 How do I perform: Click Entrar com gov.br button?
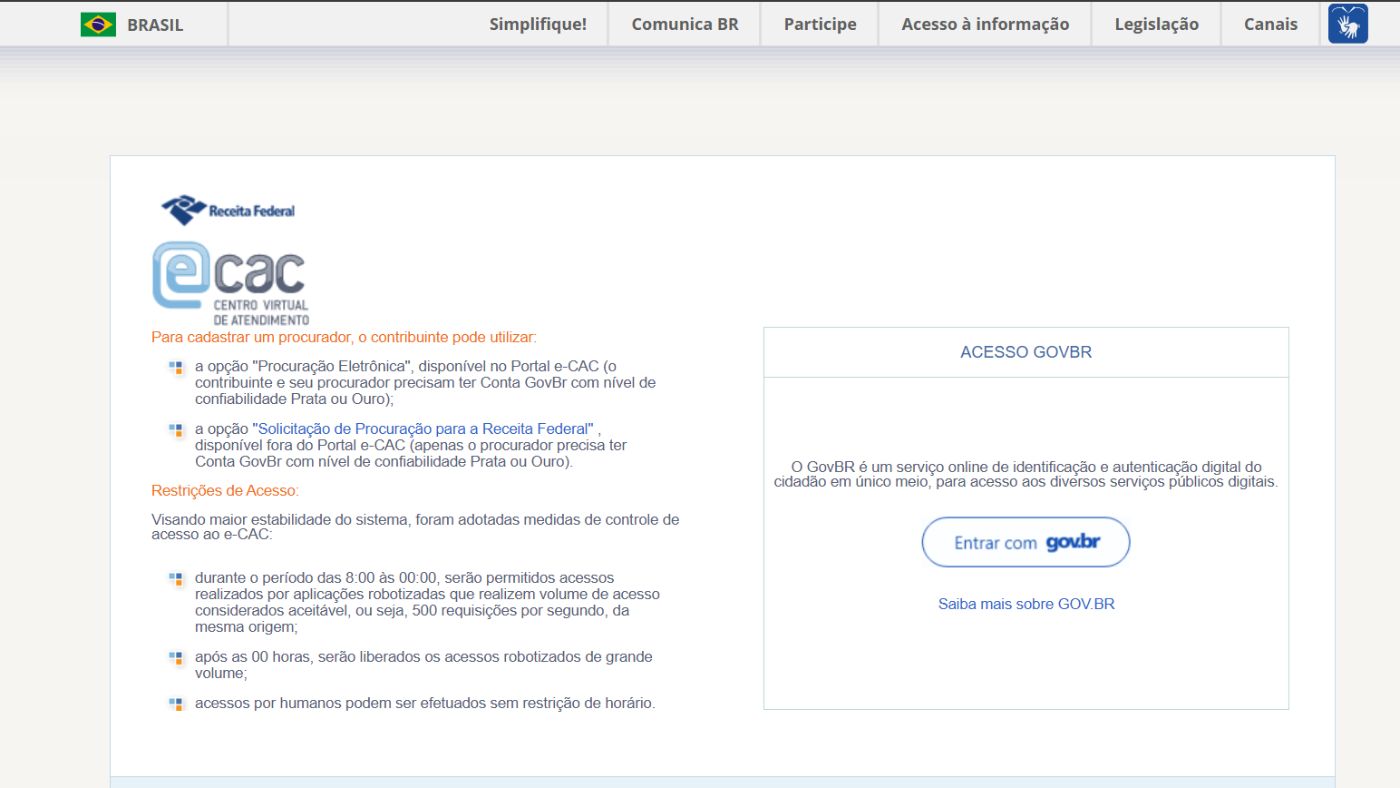[1026, 542]
